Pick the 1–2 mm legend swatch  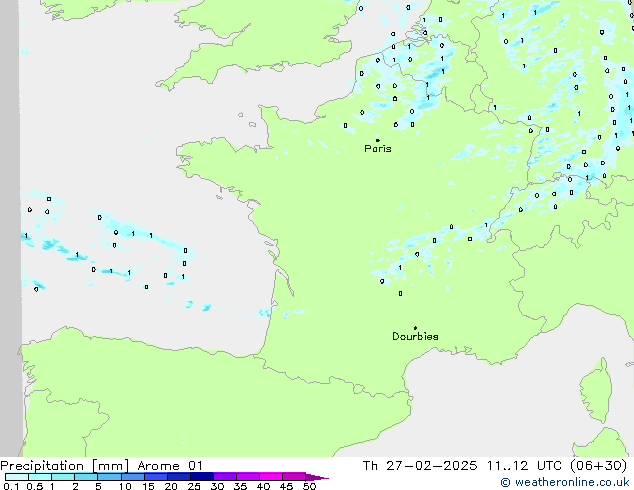(x=63, y=477)
